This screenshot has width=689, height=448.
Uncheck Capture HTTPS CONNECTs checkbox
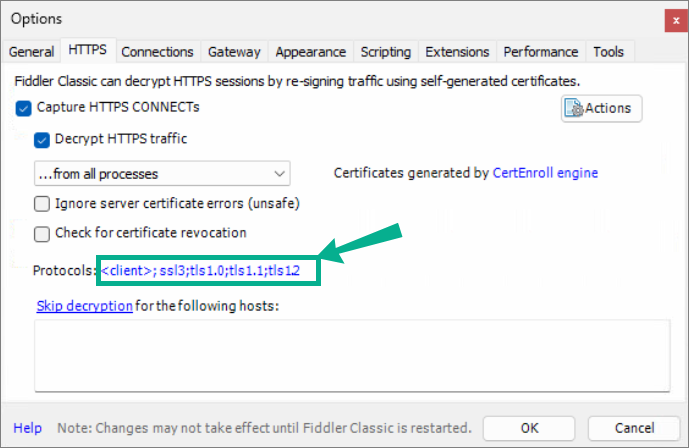23,108
